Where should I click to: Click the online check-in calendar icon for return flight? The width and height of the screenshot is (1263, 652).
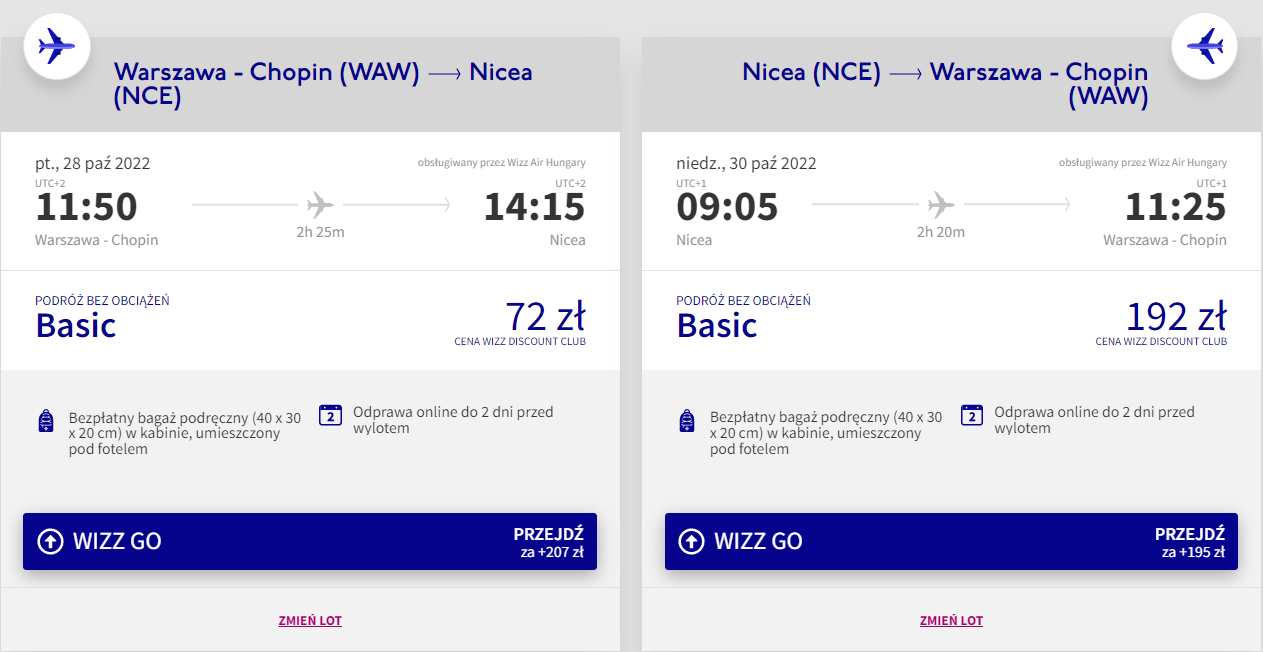point(972,415)
